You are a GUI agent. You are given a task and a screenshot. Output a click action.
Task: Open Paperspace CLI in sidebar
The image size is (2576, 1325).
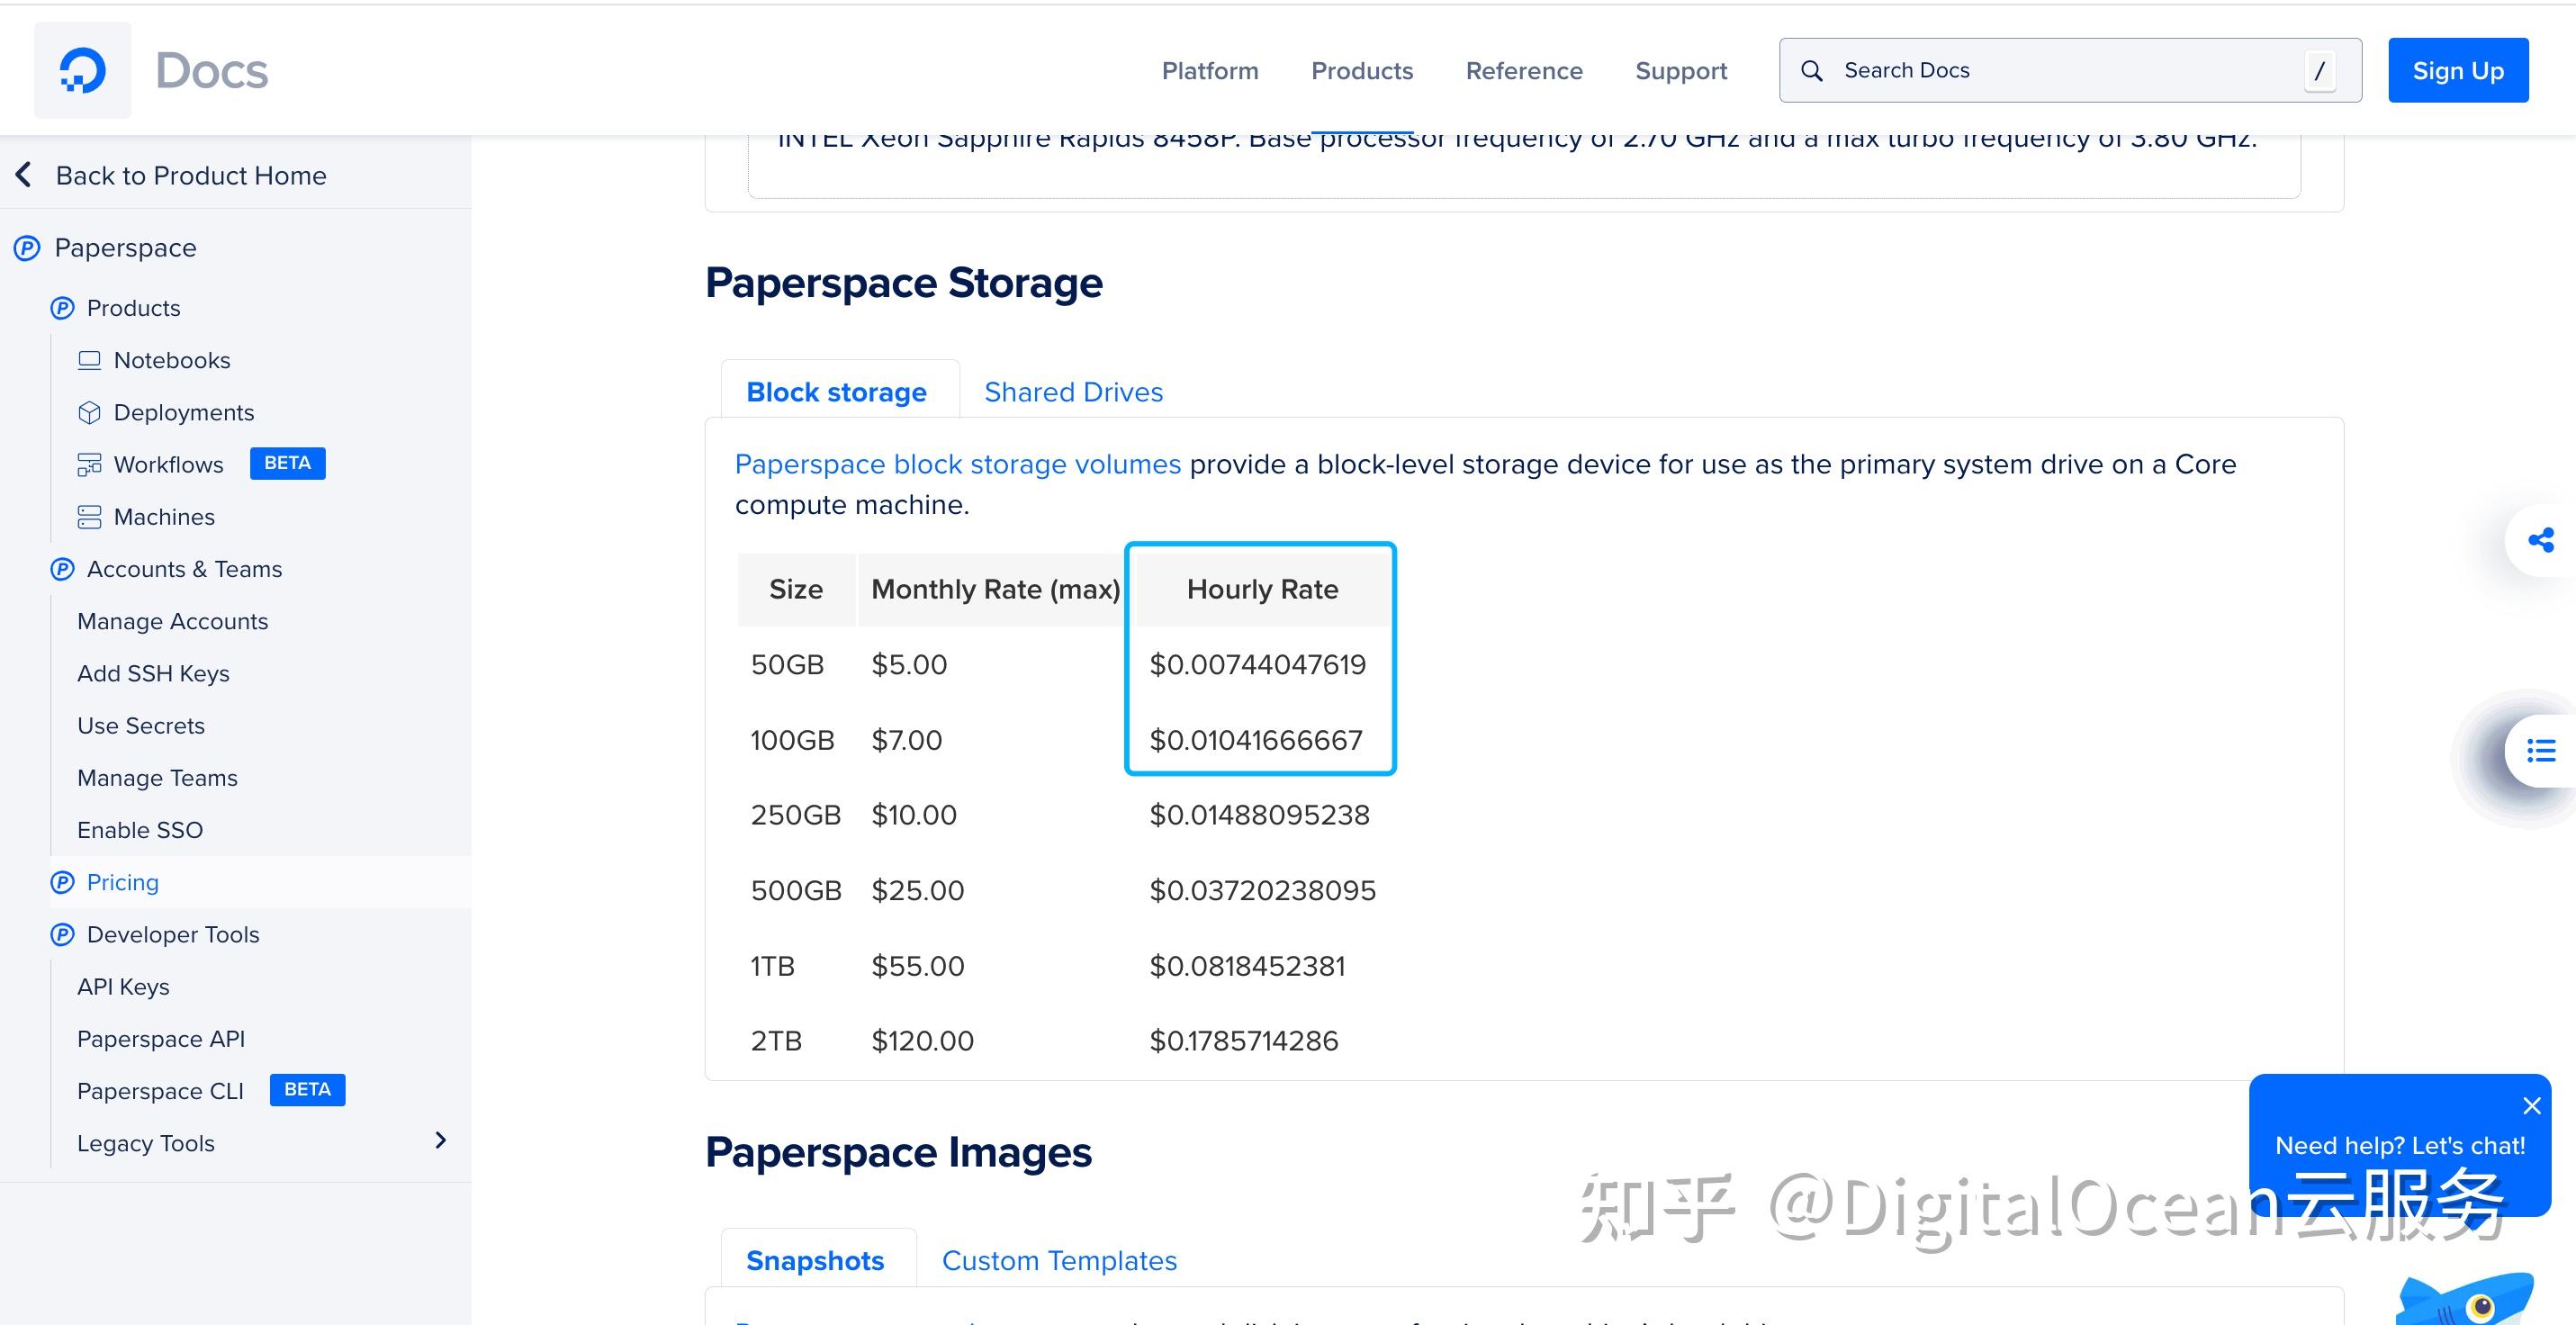tap(160, 1090)
